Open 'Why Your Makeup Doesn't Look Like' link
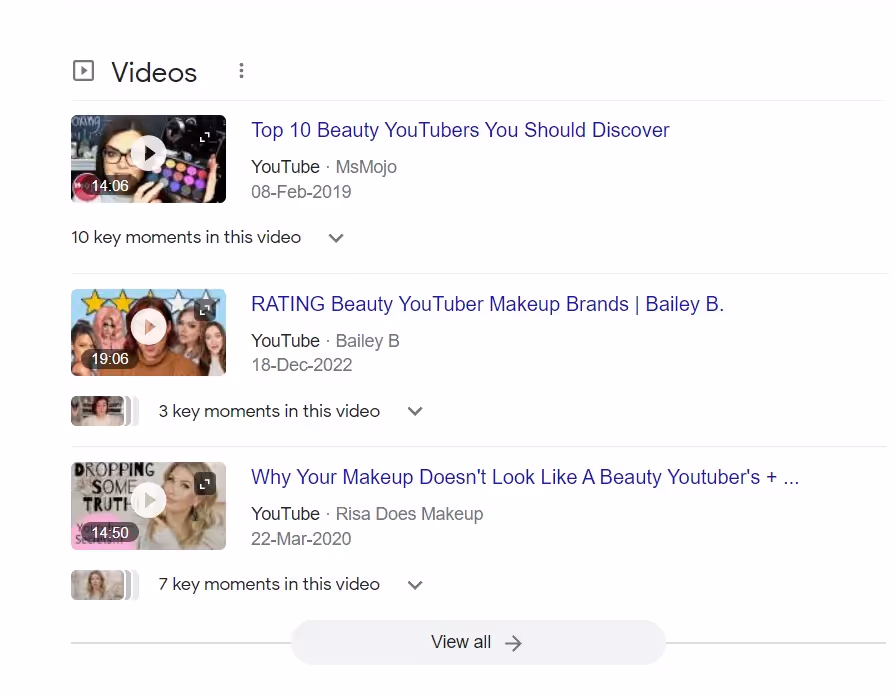Image resolution: width=895 pixels, height=698 pixels. 525,477
